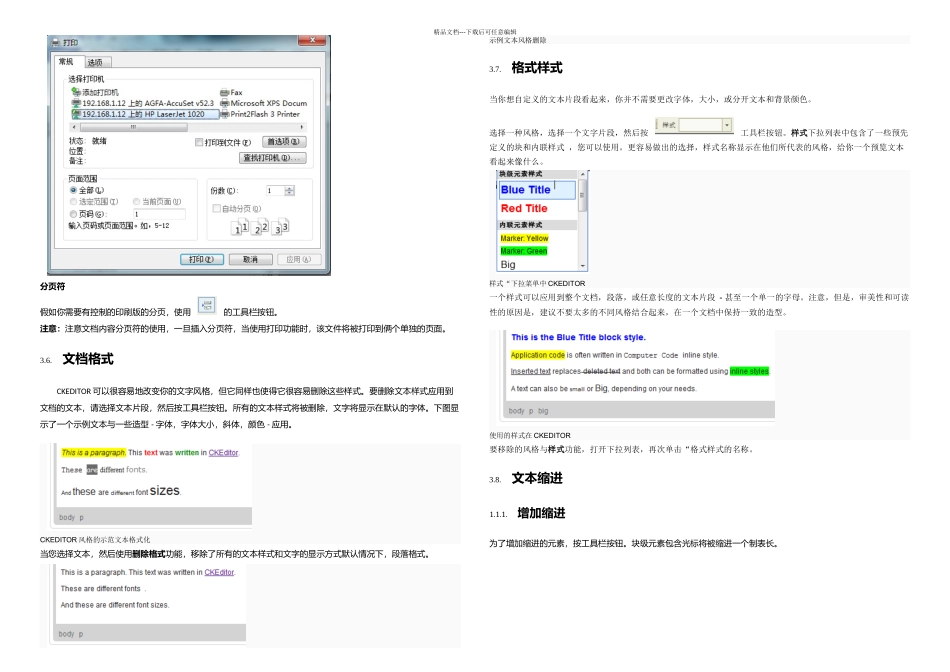Click the highlighted 'This is a paragraph' text

(x=93, y=453)
